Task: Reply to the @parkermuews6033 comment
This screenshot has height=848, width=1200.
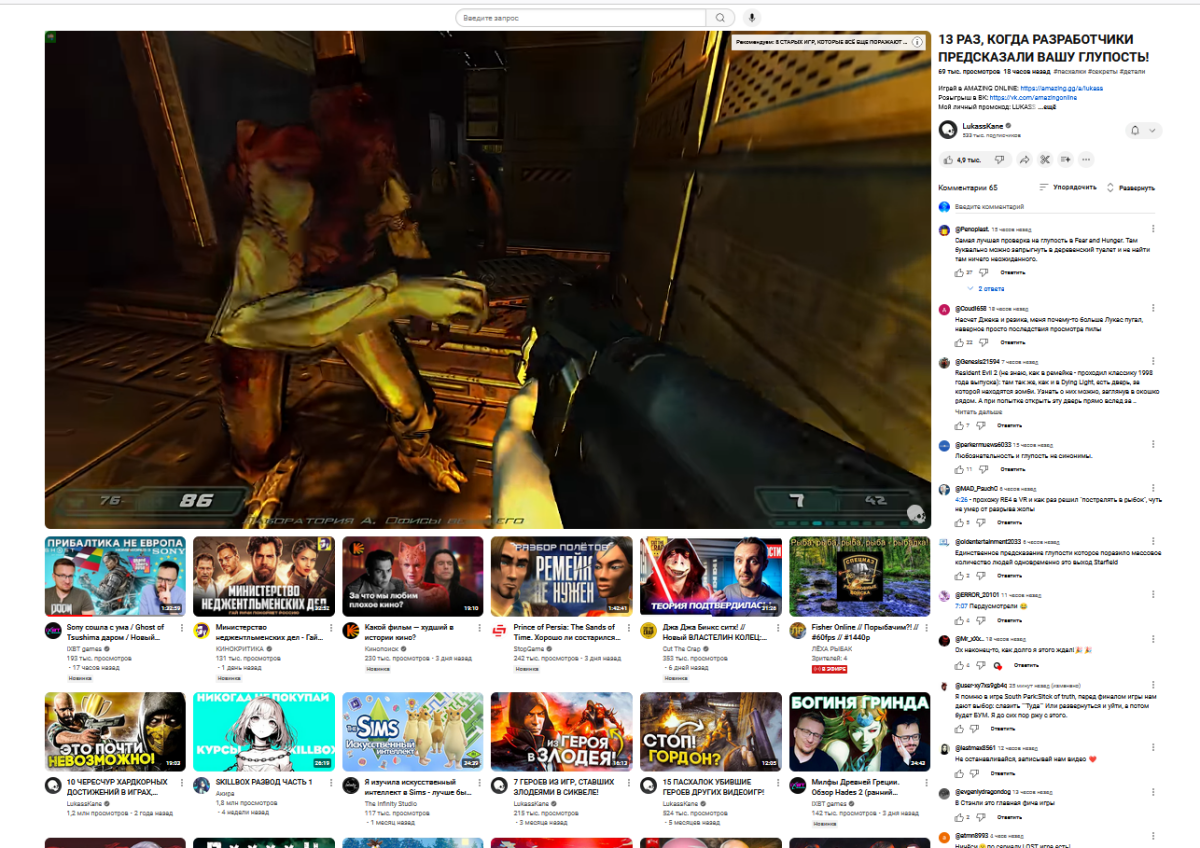Action: 1012,469
